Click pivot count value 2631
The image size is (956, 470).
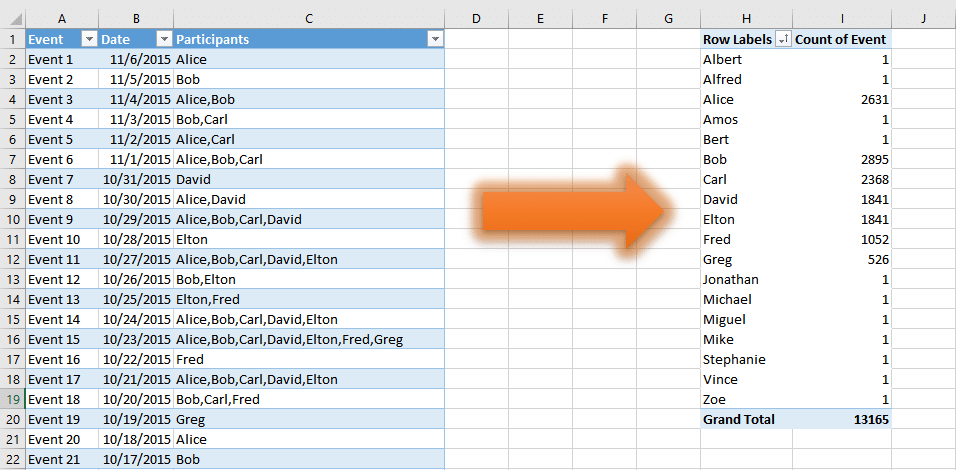pos(842,99)
